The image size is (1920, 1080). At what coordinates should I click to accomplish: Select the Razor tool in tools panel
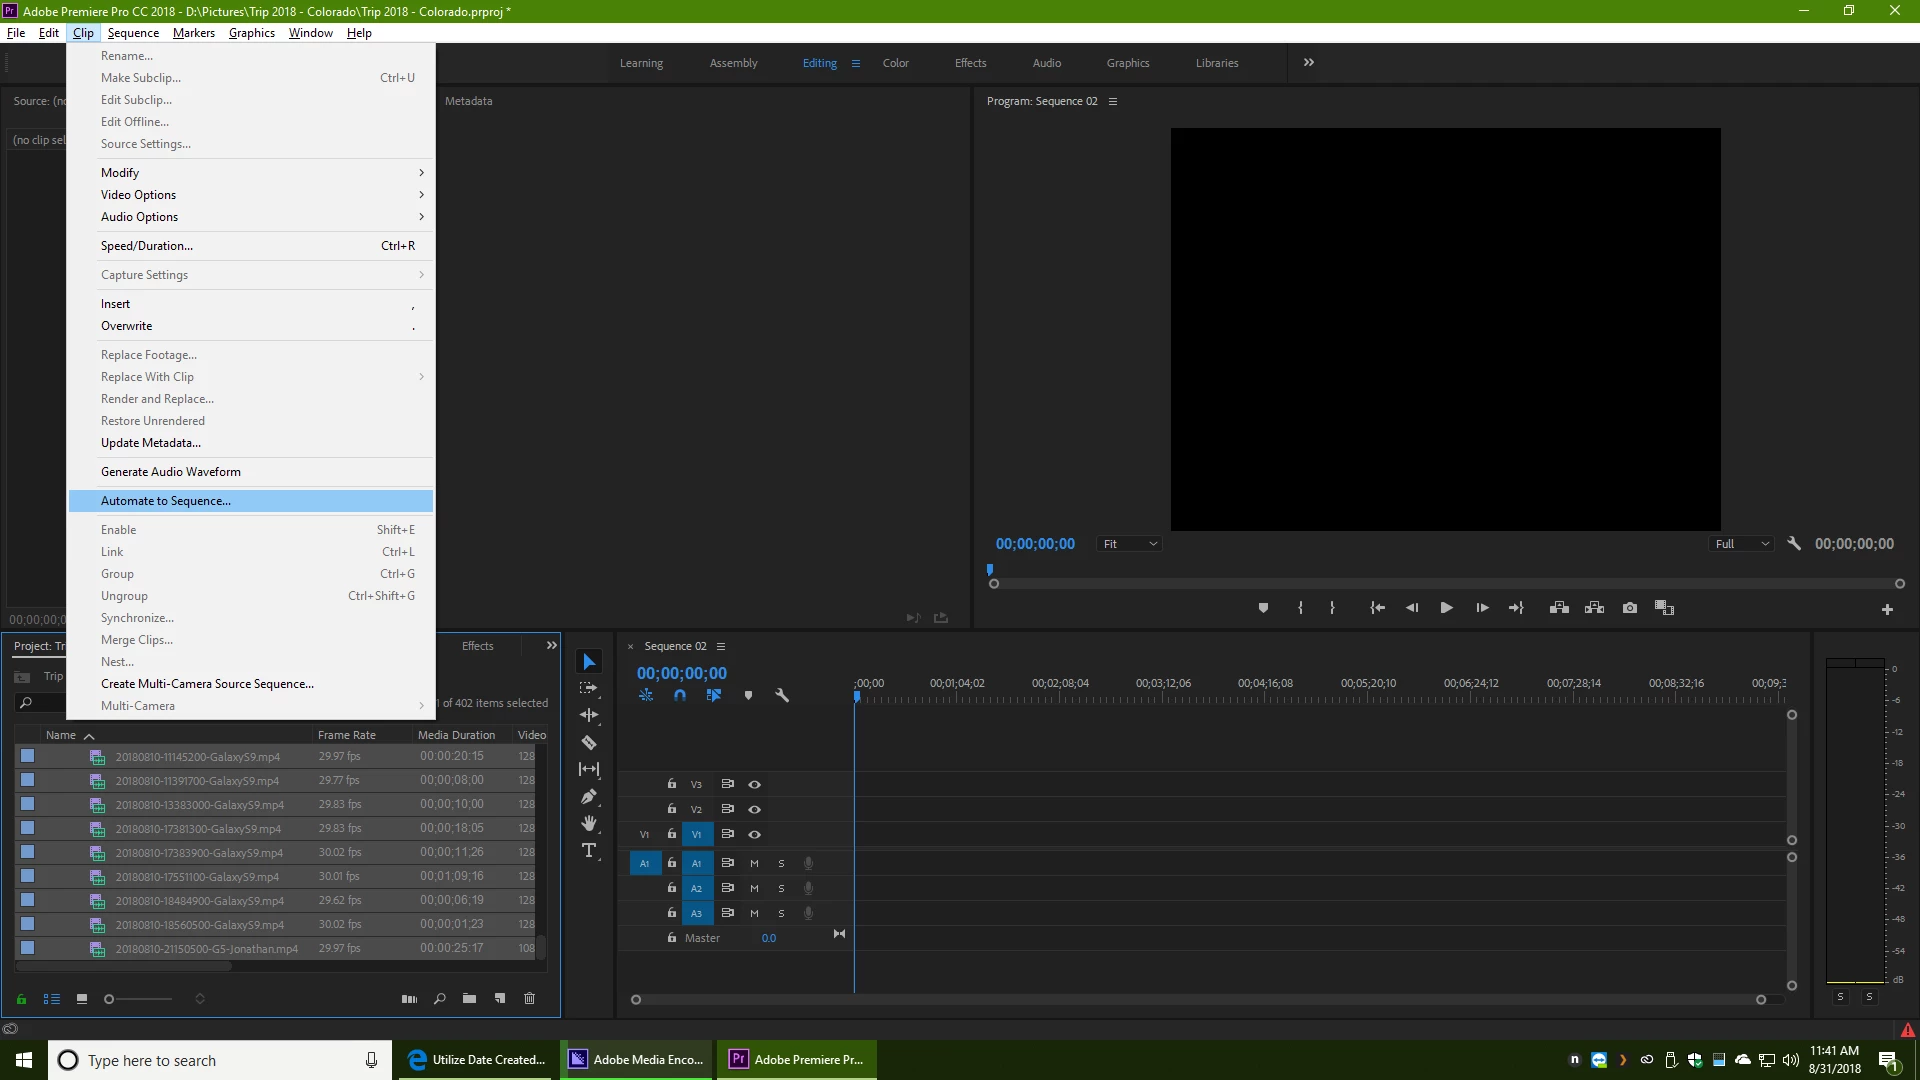pos(589,743)
